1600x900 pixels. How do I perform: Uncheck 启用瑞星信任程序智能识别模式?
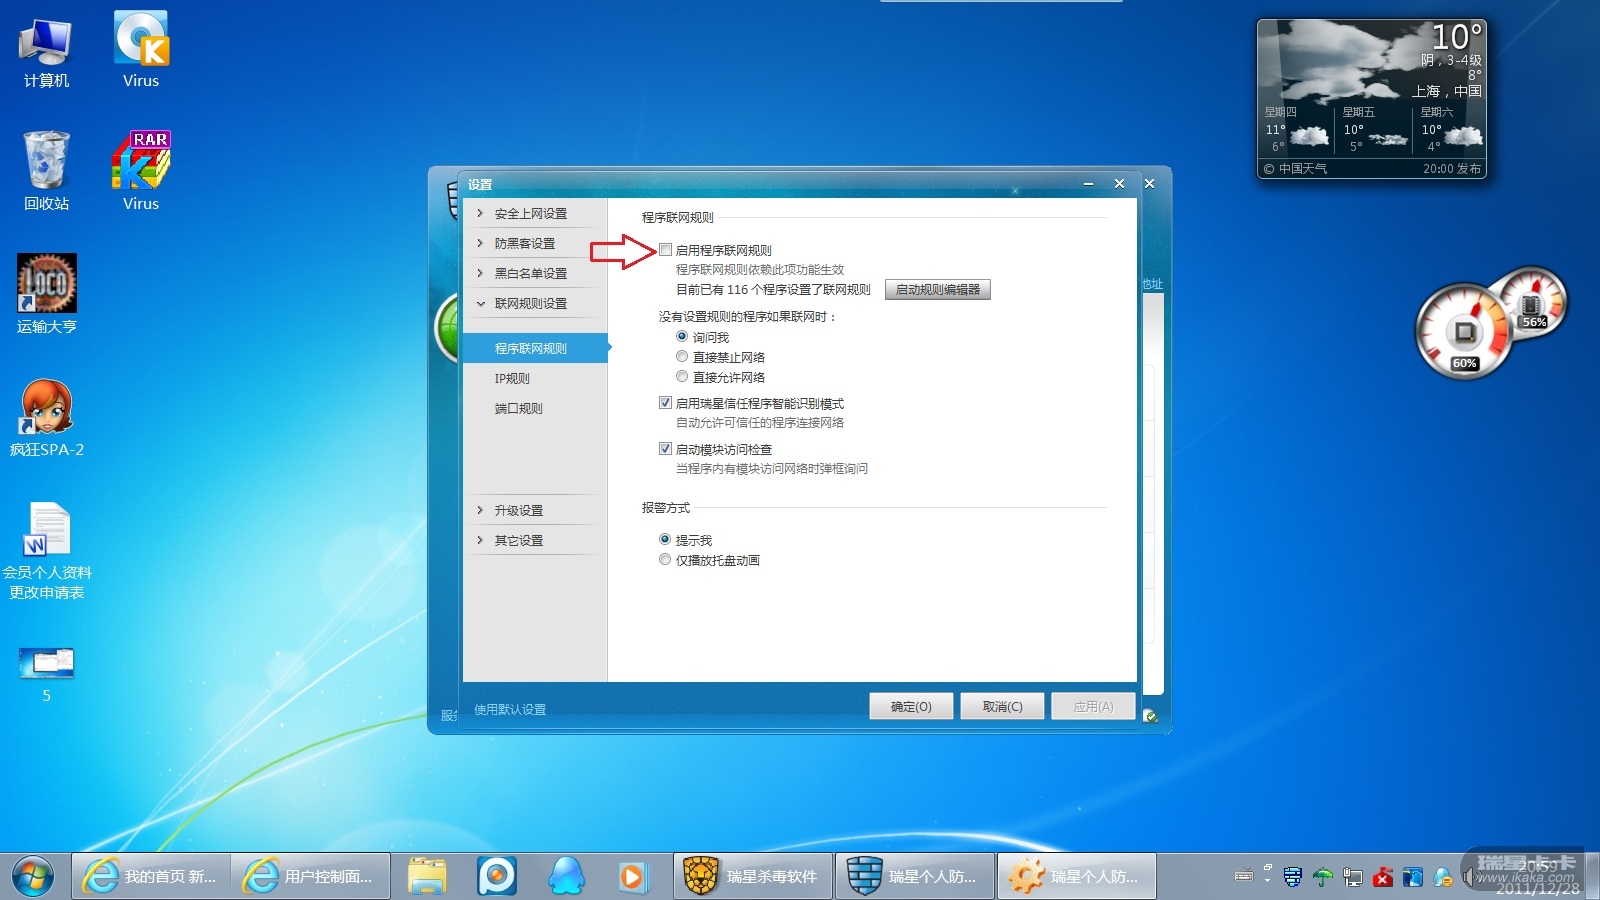pos(665,403)
